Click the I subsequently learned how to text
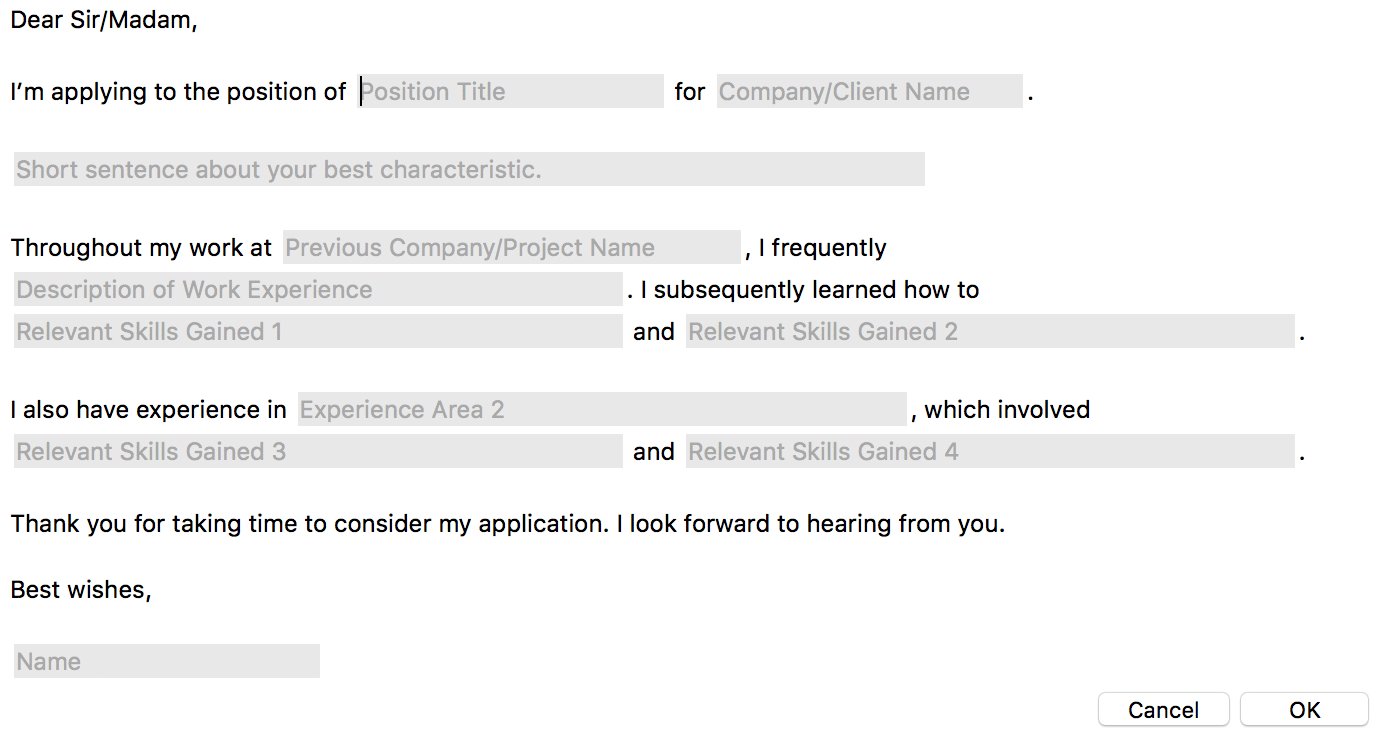Viewport: 1388px width, 748px height. click(809, 290)
